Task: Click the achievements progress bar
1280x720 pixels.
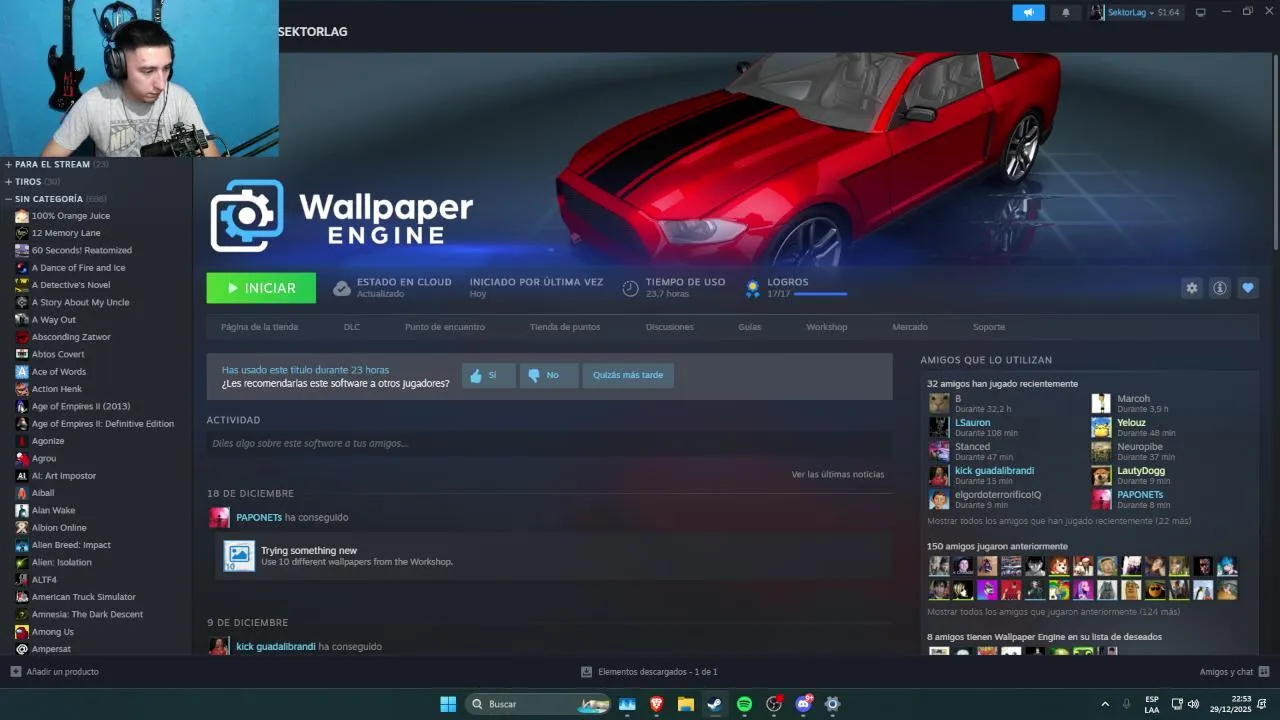Action: point(820,294)
